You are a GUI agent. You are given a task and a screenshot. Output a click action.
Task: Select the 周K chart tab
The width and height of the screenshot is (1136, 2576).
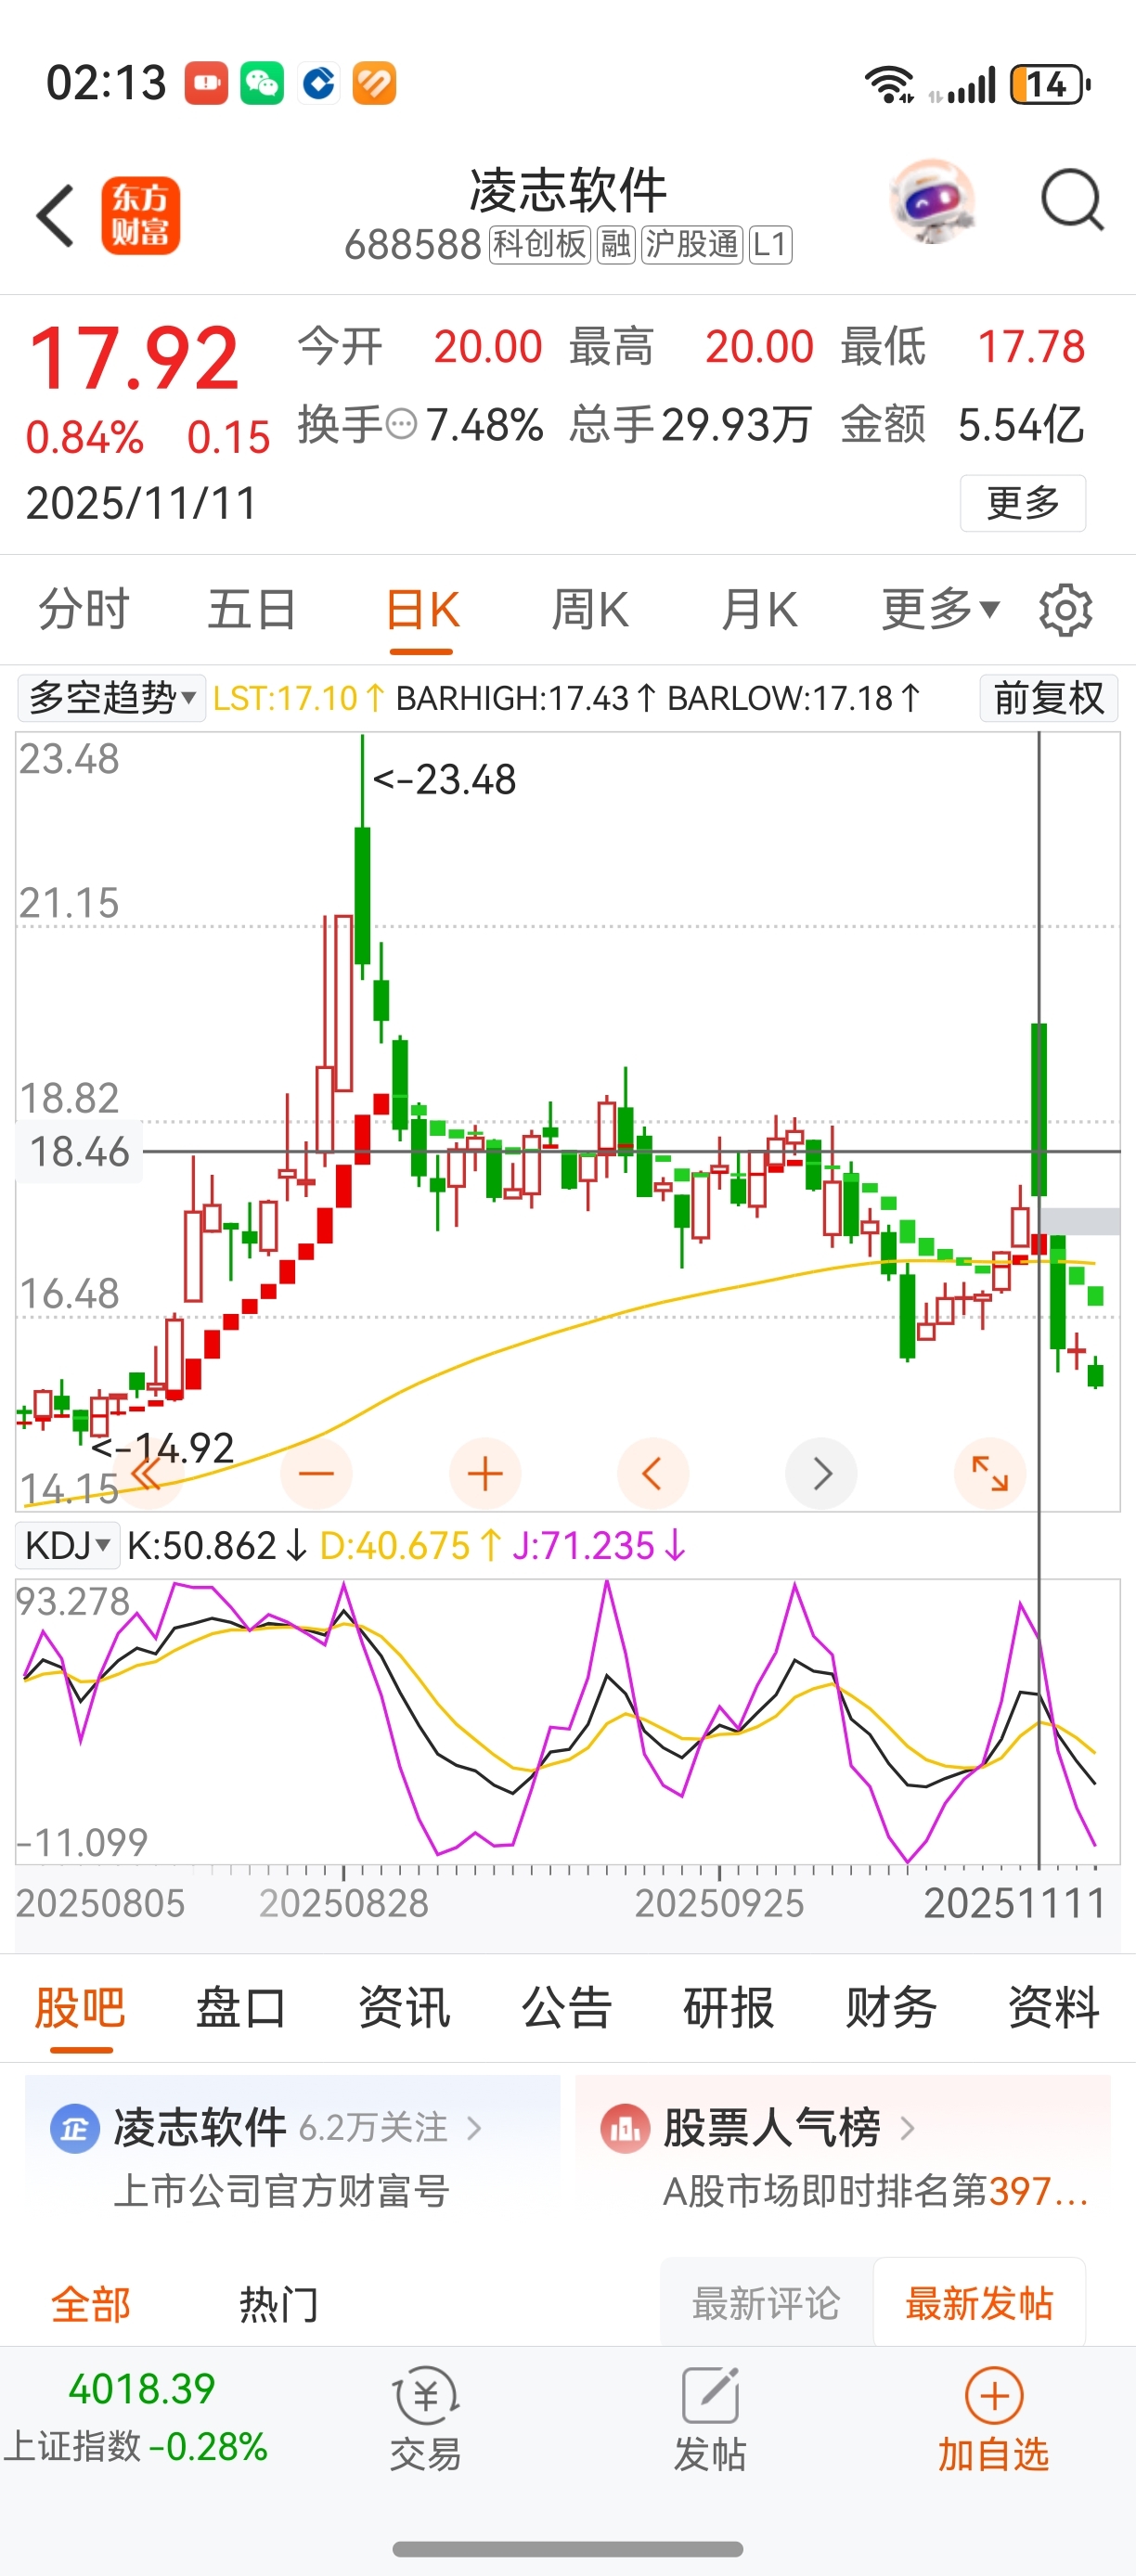[590, 609]
